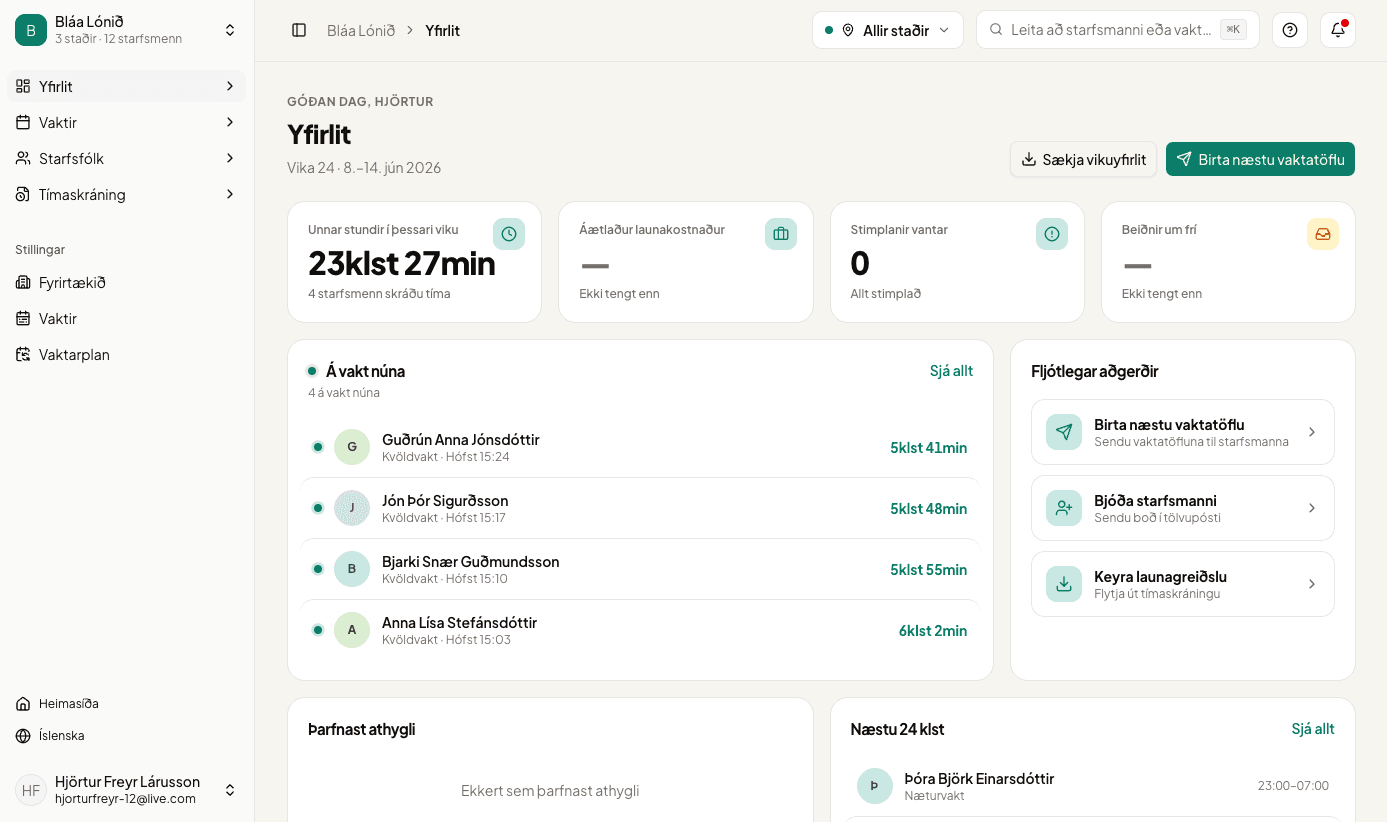Open Fyrirtækið settings

point(127,283)
